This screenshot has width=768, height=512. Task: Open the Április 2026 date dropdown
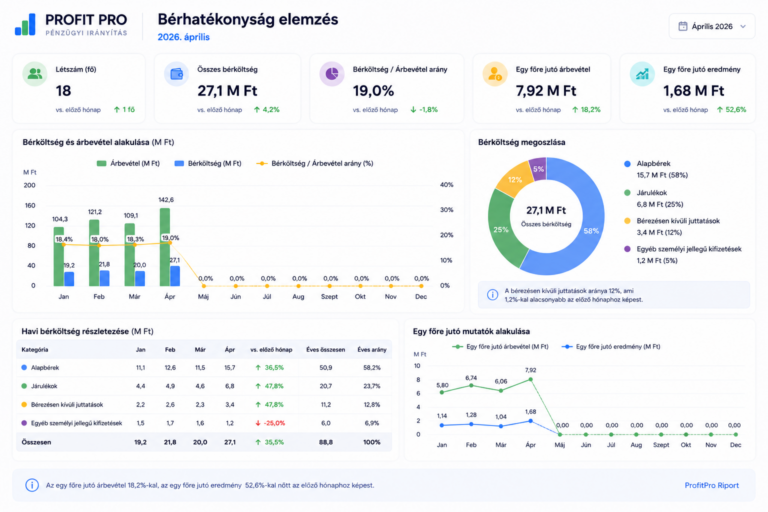point(712,26)
